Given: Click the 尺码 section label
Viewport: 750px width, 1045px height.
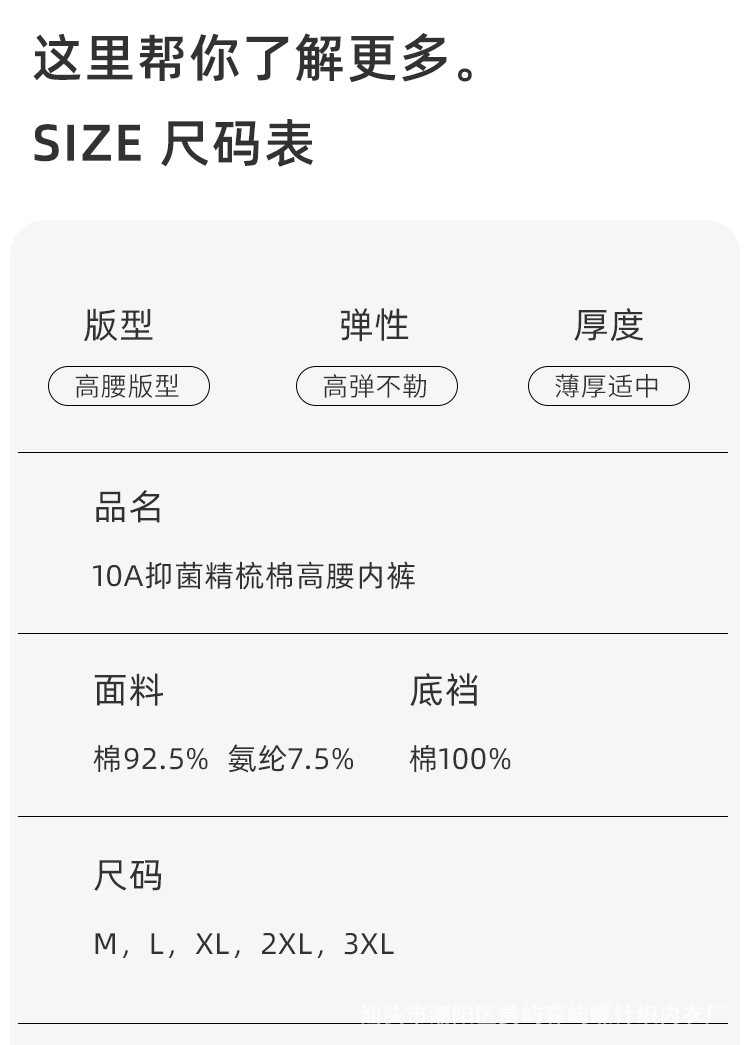Looking at the screenshot, I should coord(128,875).
